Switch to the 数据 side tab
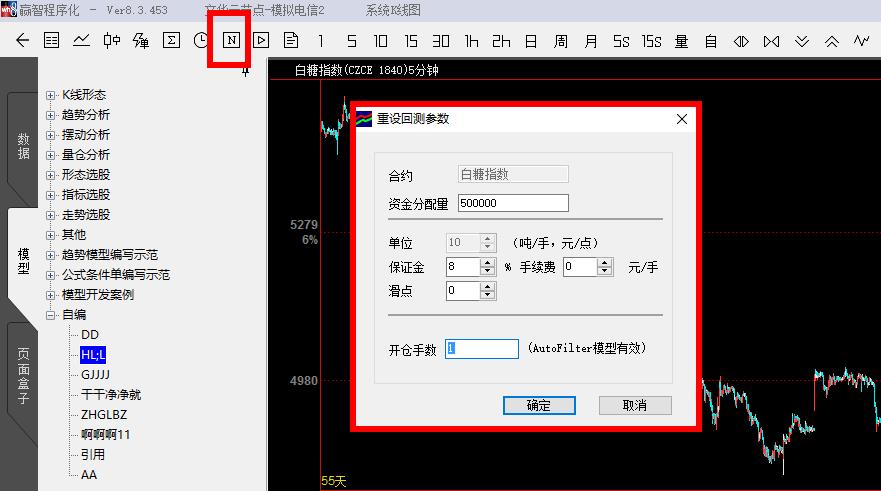881x491 pixels. click(x=23, y=147)
